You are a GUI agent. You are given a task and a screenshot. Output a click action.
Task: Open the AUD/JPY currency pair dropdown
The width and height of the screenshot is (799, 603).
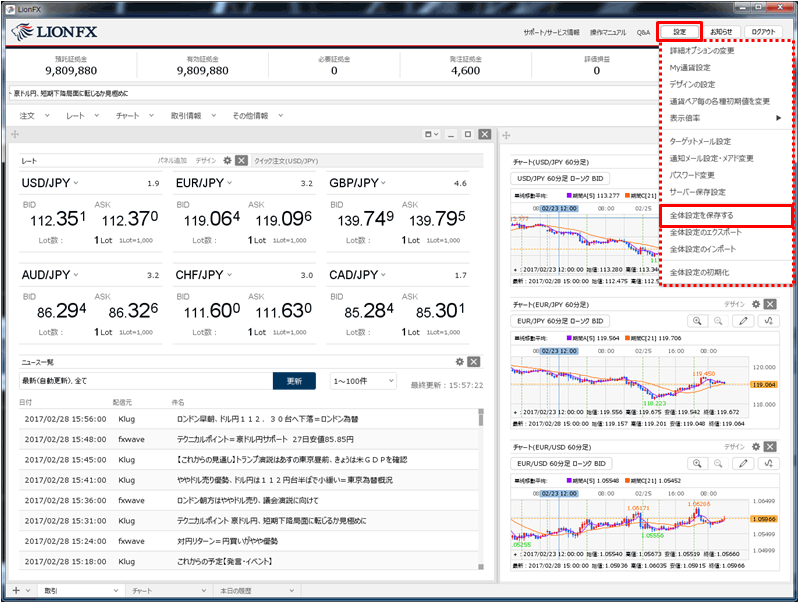[76, 275]
